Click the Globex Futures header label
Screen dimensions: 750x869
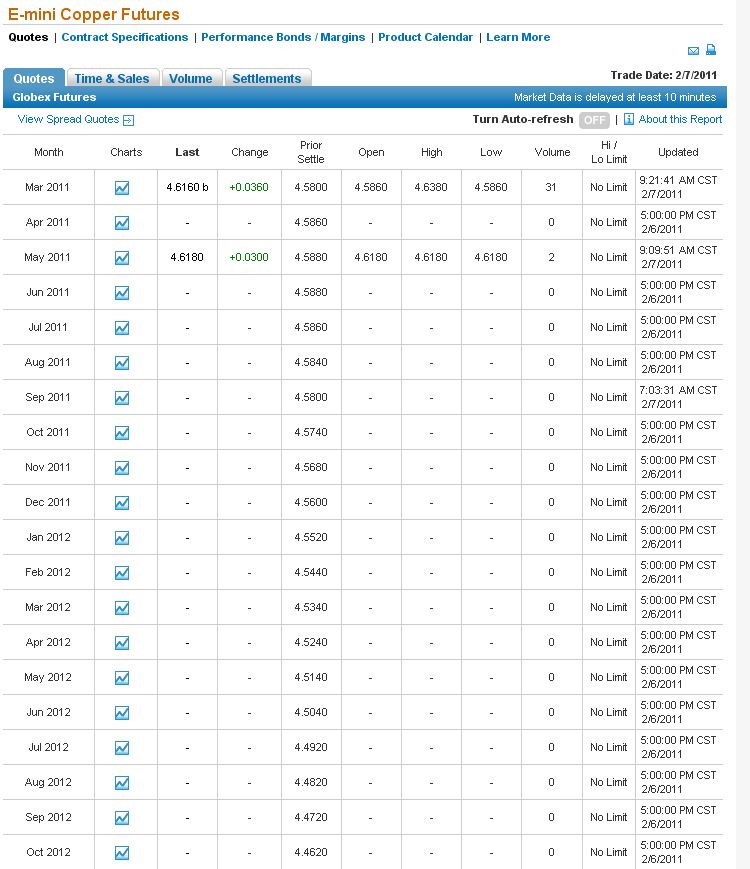(54, 97)
